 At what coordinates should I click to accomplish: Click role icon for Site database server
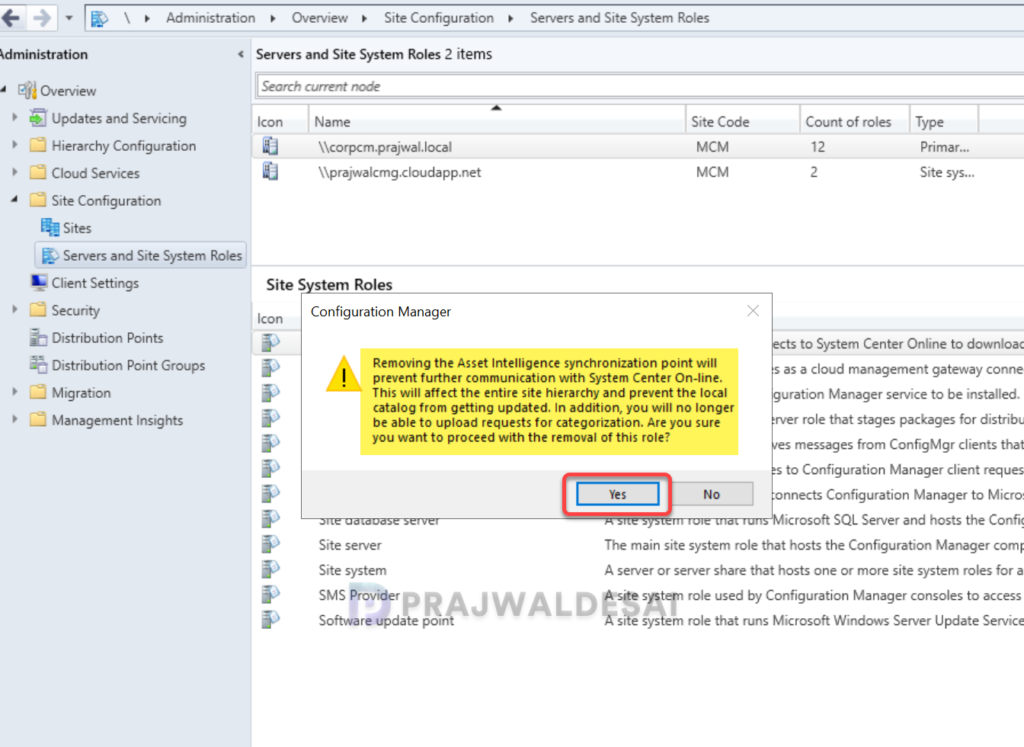coord(270,519)
